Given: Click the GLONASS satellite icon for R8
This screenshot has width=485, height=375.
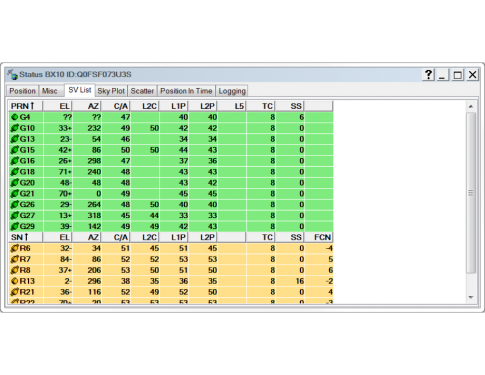Looking at the screenshot, I should [x=15, y=270].
